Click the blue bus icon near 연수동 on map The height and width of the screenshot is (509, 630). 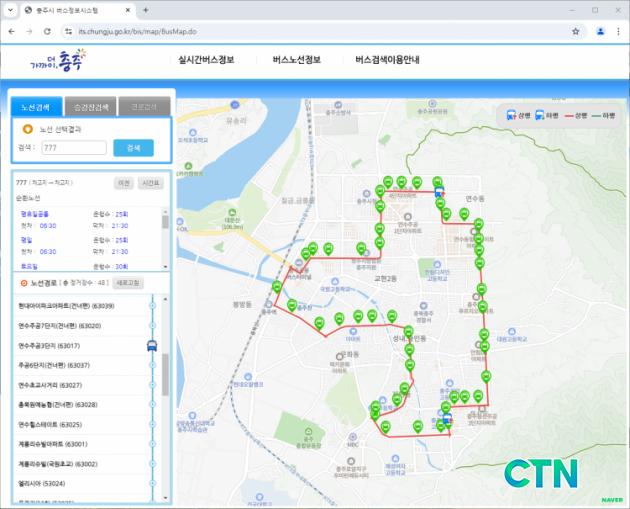point(440,192)
